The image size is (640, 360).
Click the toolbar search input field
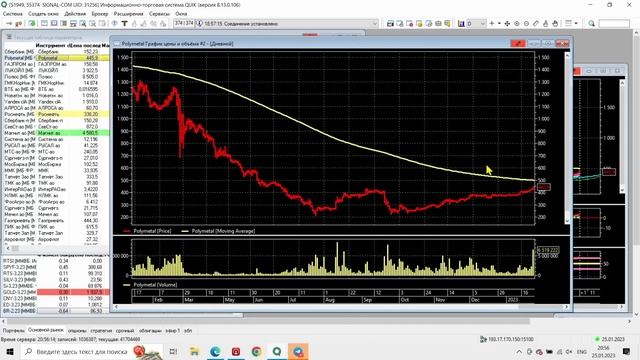point(614,24)
